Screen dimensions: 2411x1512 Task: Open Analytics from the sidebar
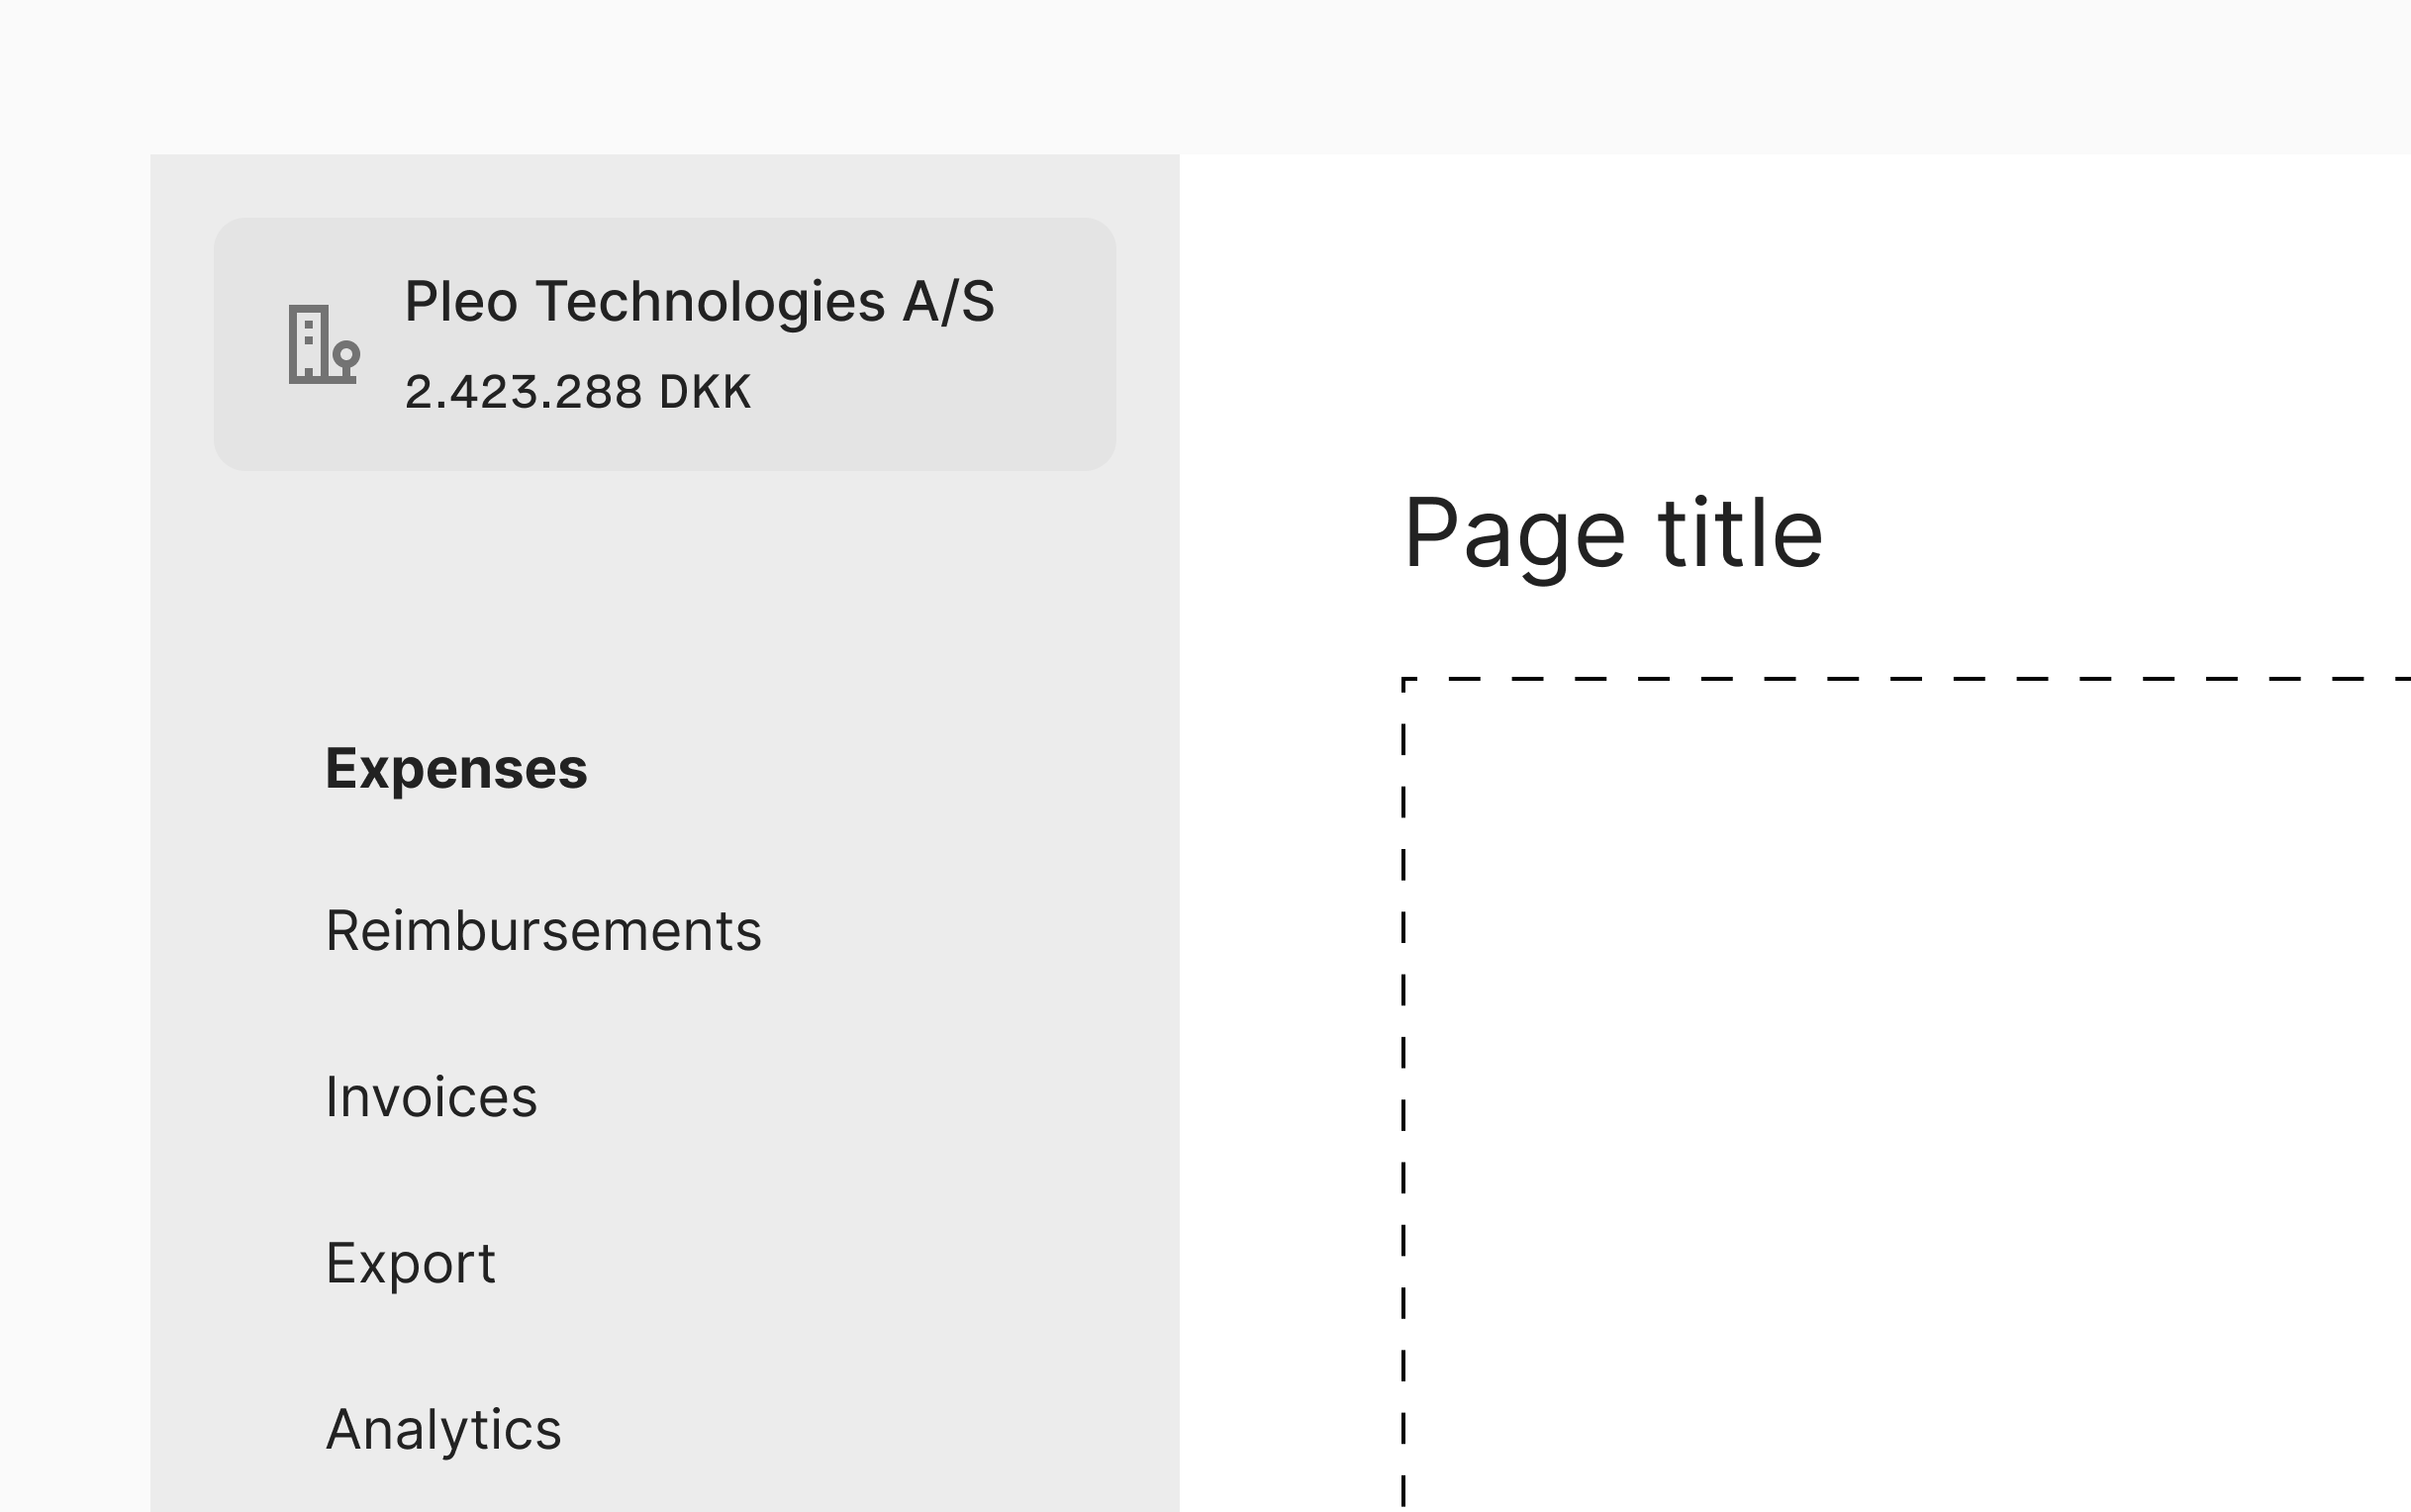click(443, 1429)
